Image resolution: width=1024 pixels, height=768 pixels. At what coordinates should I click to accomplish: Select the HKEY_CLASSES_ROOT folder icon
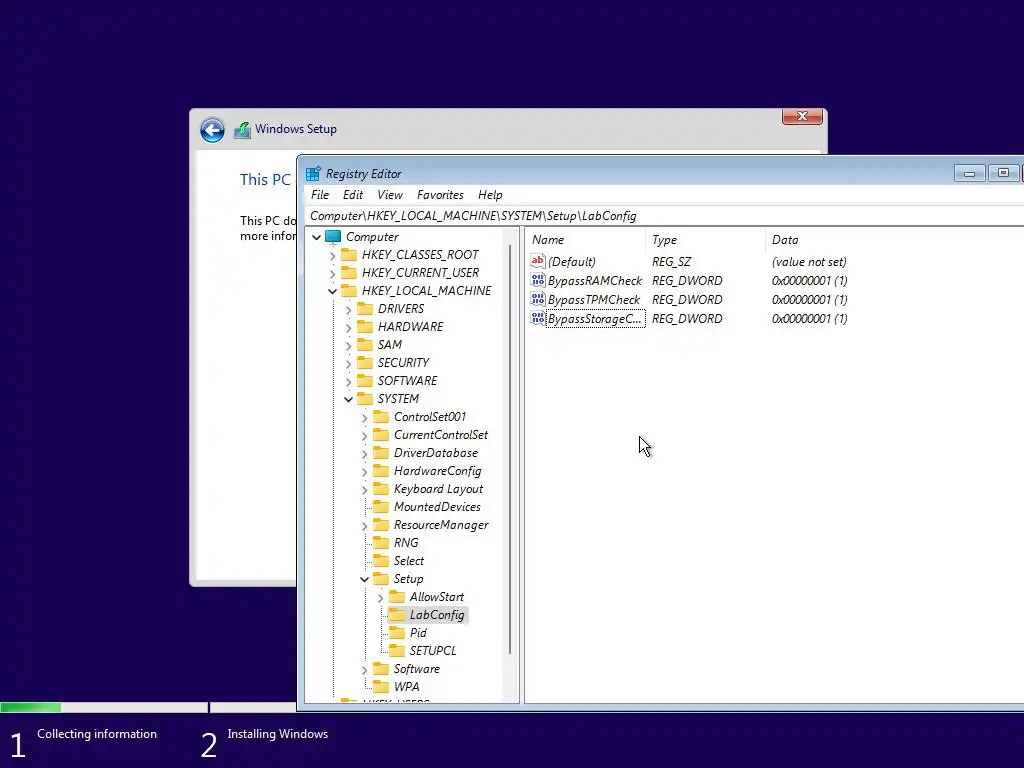point(349,255)
